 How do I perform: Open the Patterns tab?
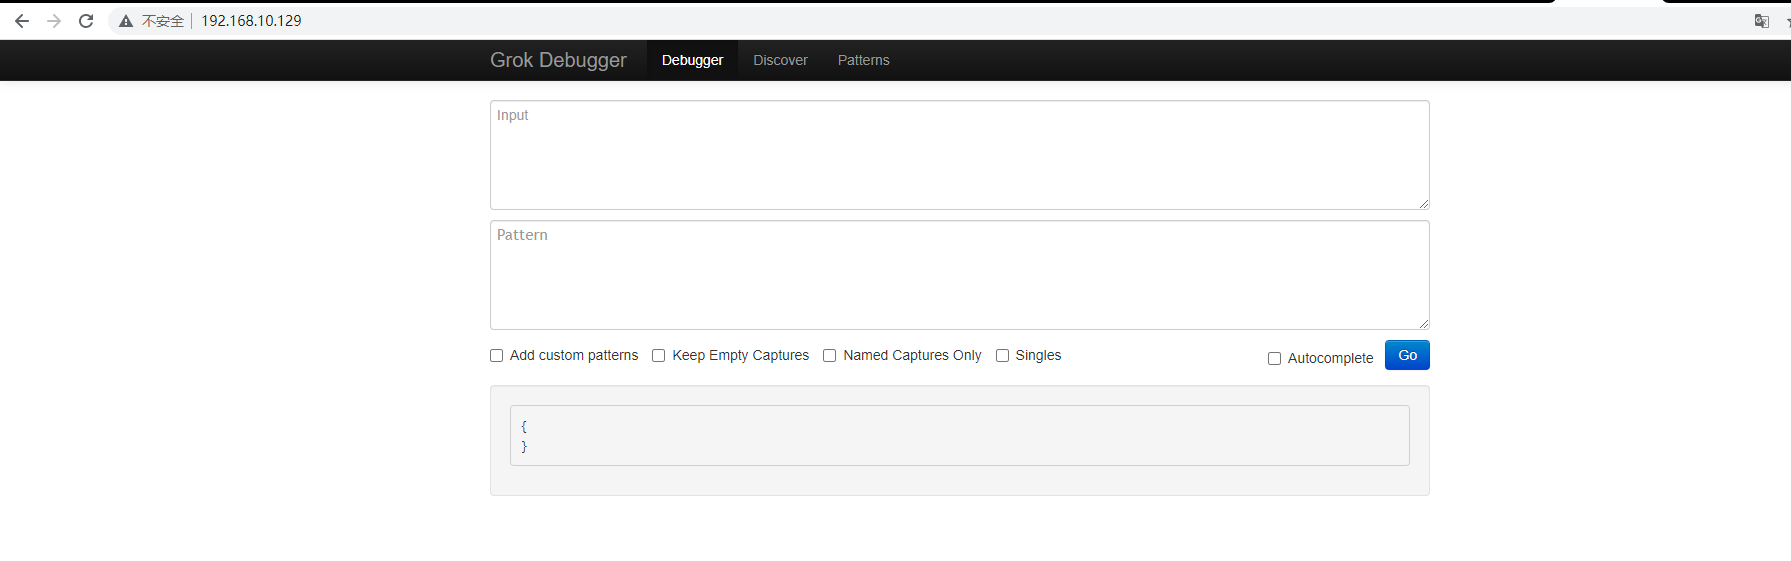(863, 60)
